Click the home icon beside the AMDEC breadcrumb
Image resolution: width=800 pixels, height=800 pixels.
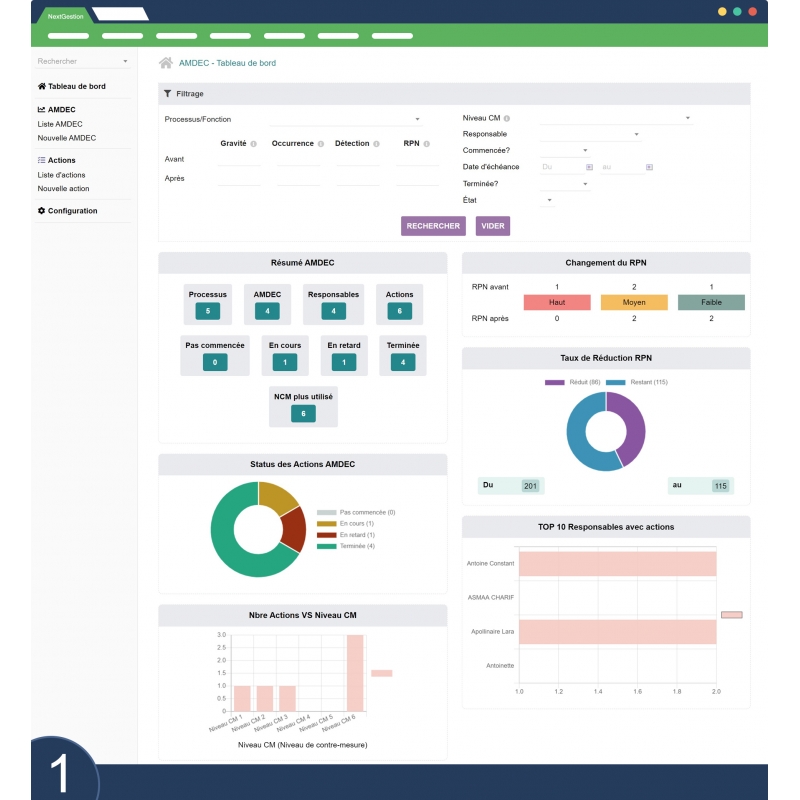coord(165,62)
